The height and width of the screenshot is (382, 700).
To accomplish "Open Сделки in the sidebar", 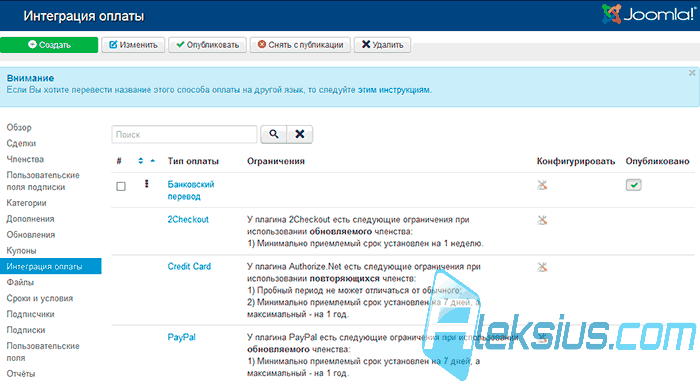I will [21, 143].
